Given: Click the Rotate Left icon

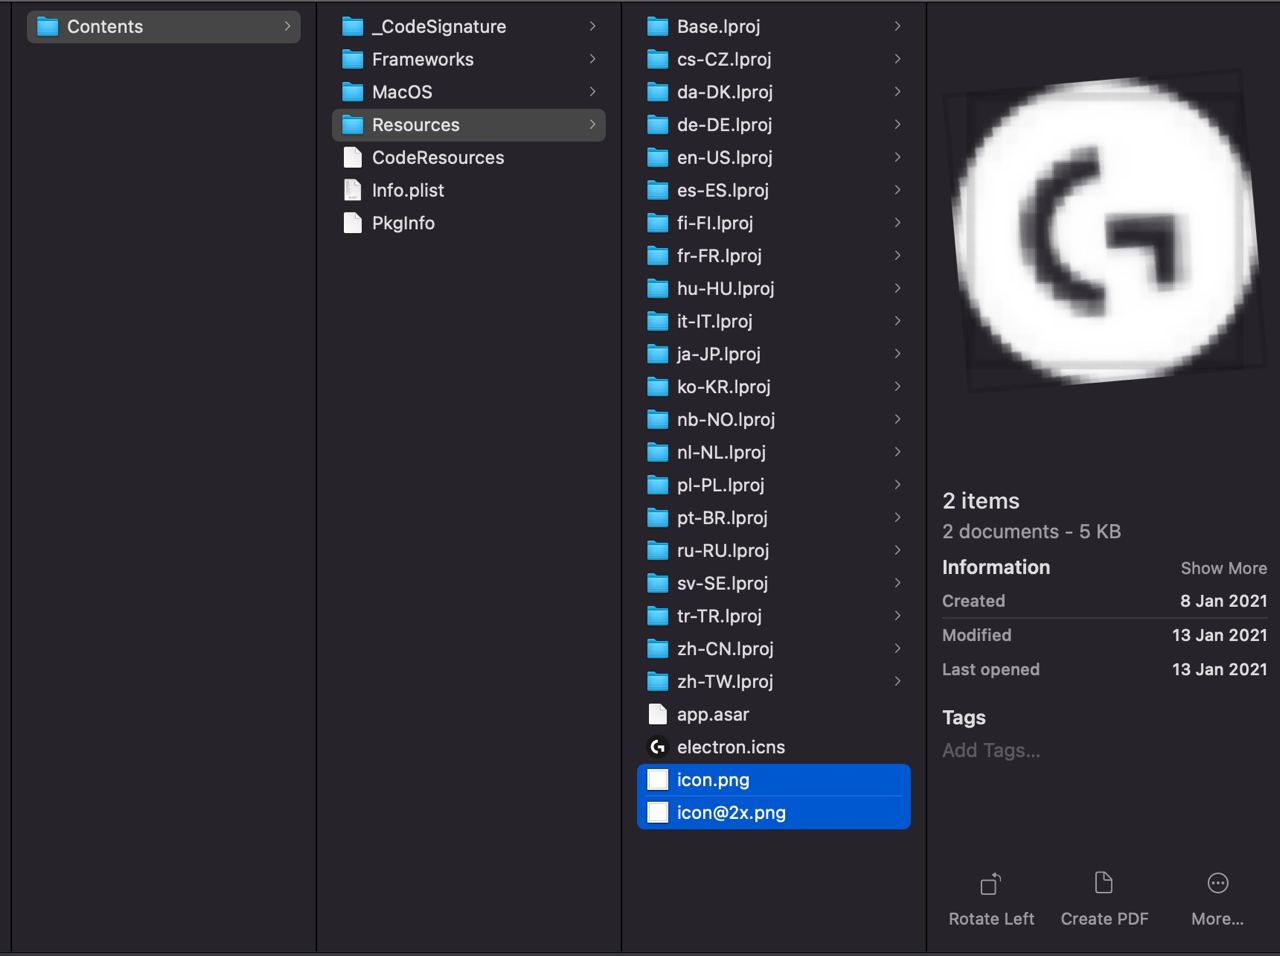Looking at the screenshot, I should pos(990,884).
